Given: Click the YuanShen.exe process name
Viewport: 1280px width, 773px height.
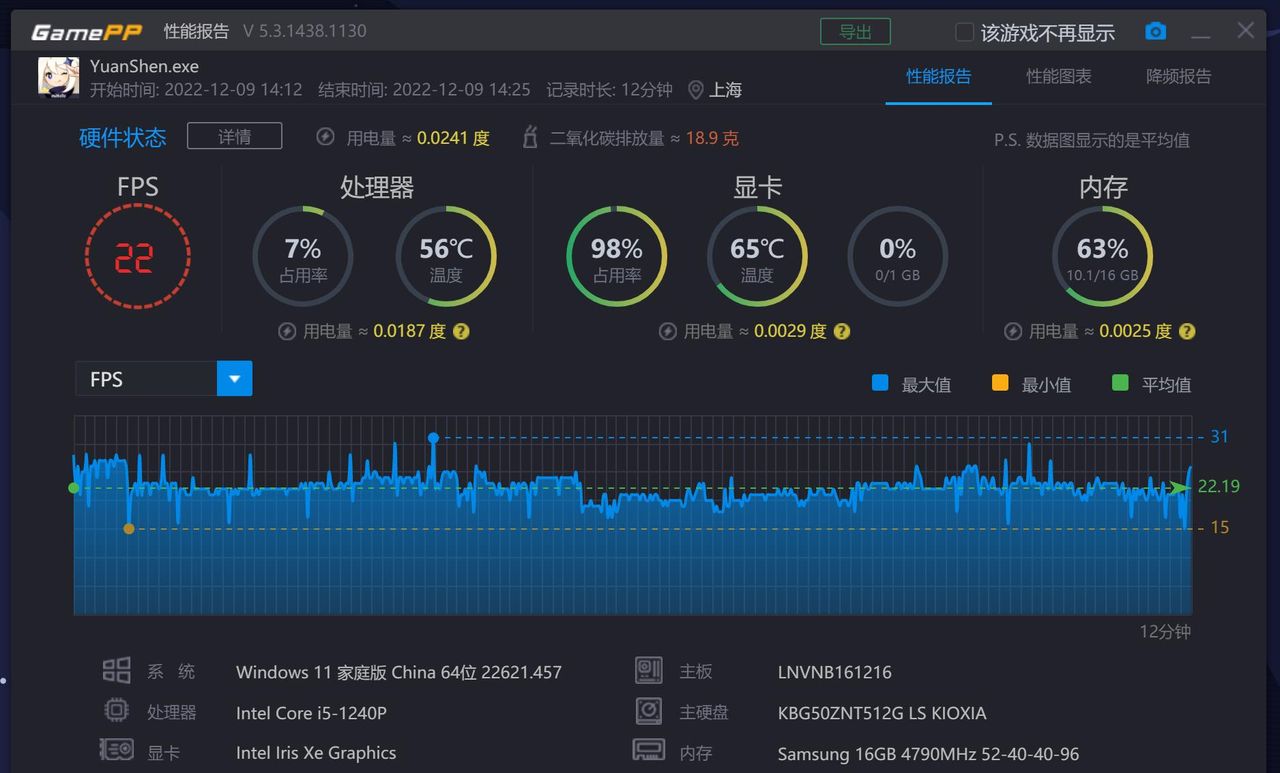Looking at the screenshot, I should click(144, 66).
